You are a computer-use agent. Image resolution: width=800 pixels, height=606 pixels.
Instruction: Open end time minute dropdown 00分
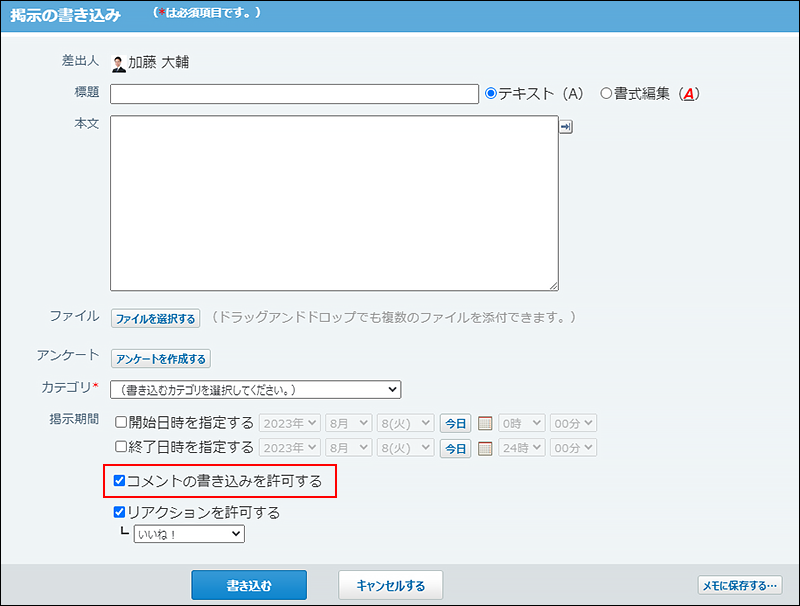point(573,447)
